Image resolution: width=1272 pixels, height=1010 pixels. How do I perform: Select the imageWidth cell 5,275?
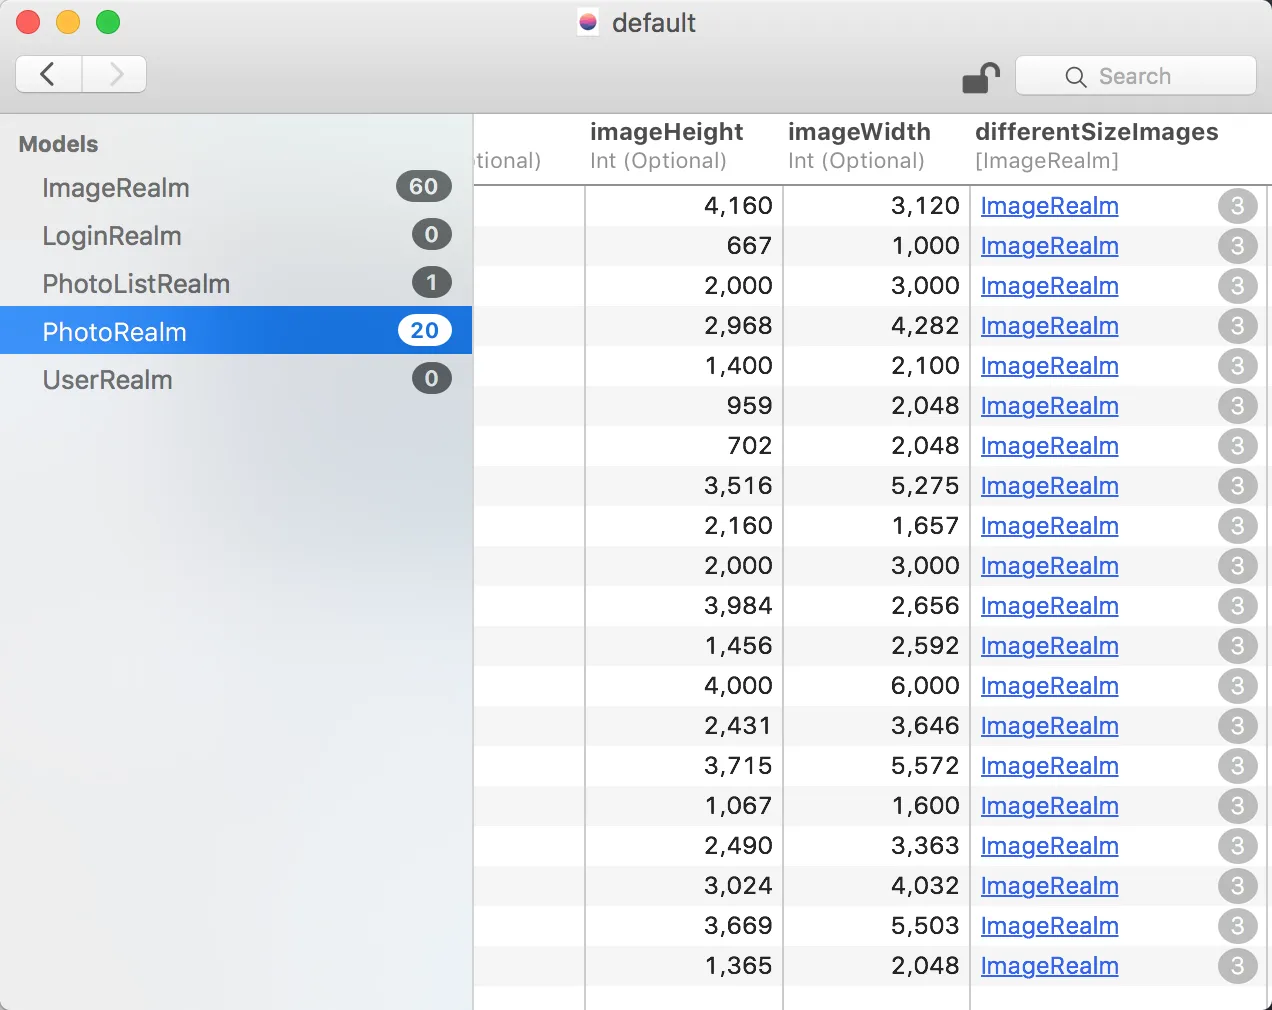pyautogui.click(x=877, y=486)
